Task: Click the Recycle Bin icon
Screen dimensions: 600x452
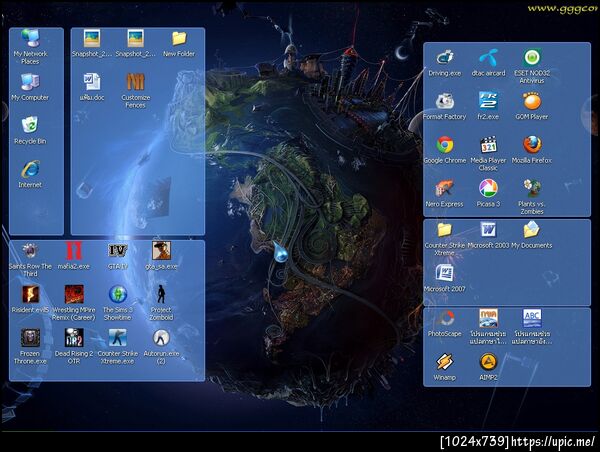Action: [30, 126]
